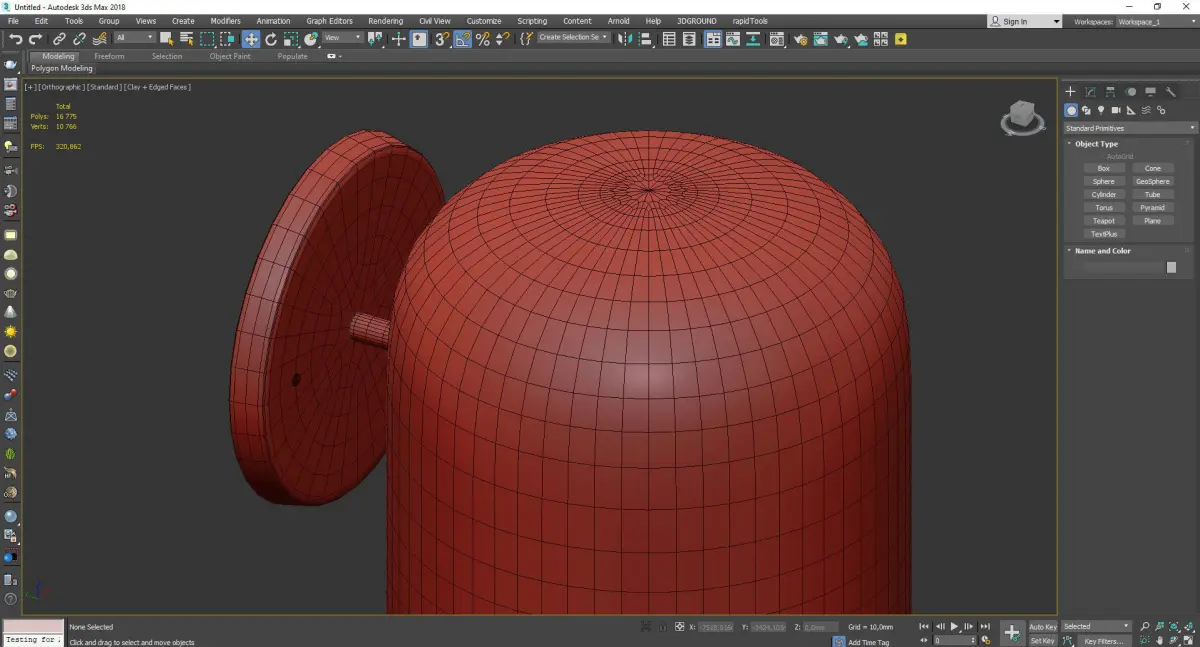
Task: Click the Align tool icon
Action: coord(645,39)
